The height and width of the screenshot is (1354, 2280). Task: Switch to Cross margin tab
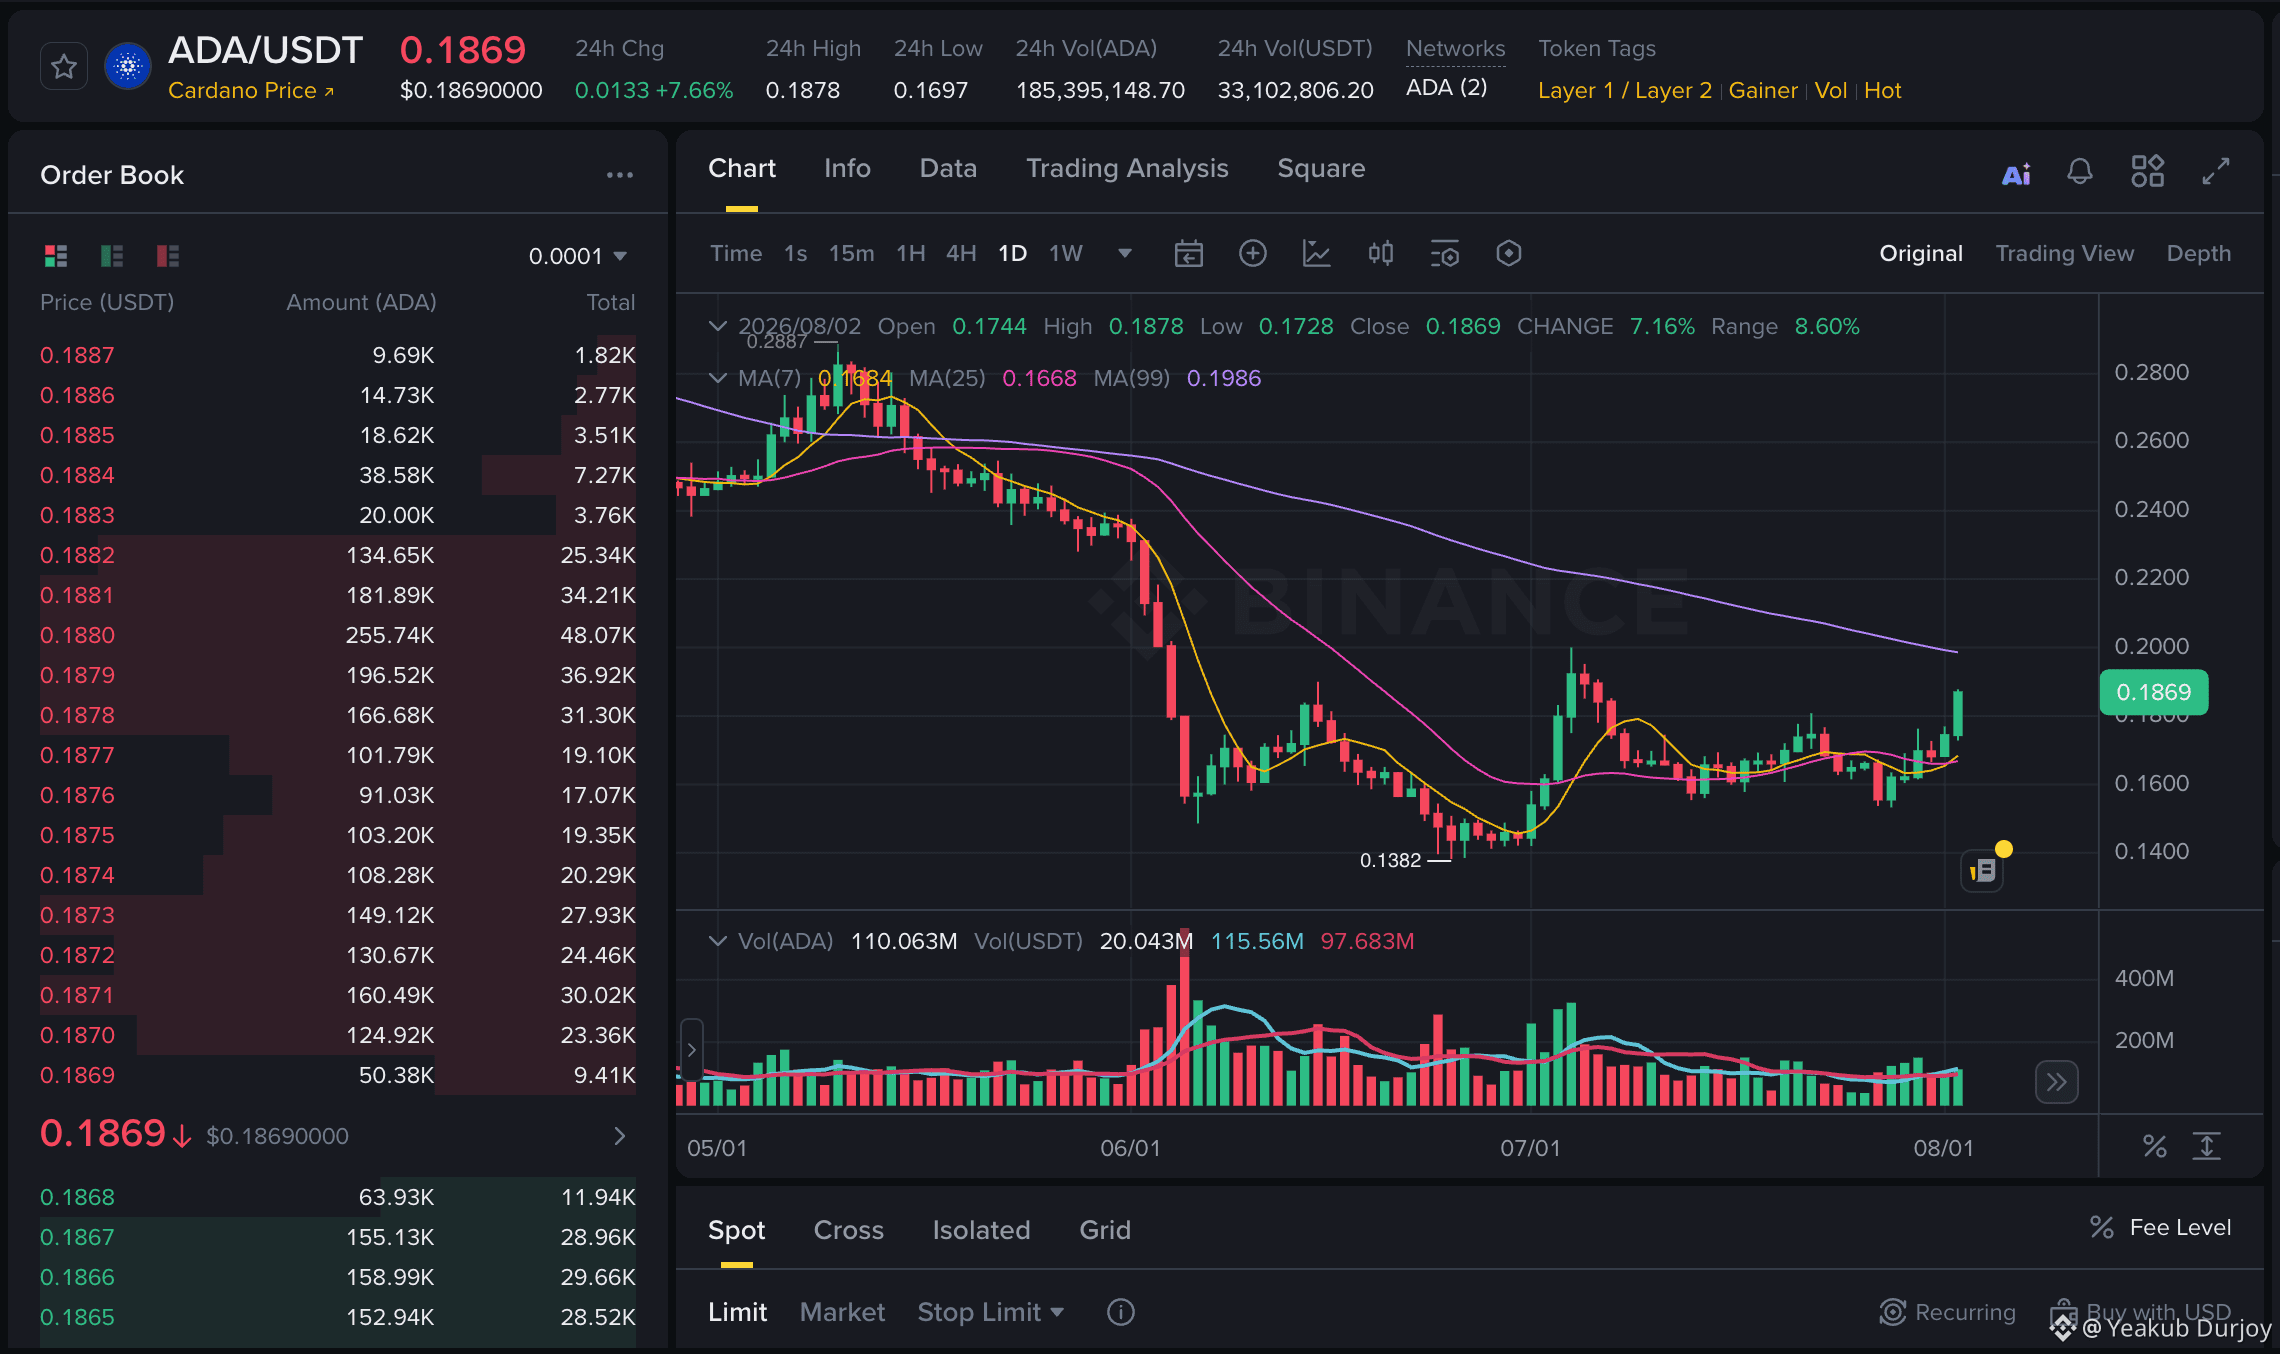coord(849,1231)
